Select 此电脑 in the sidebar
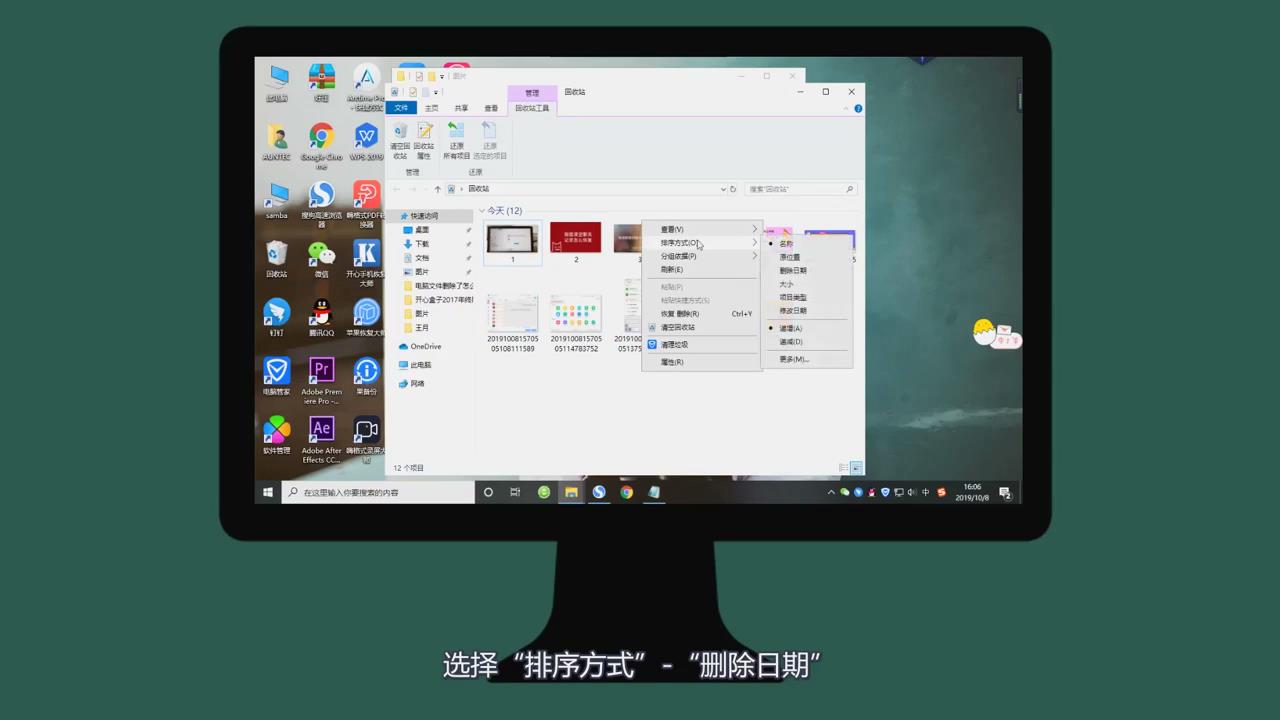 pos(421,365)
